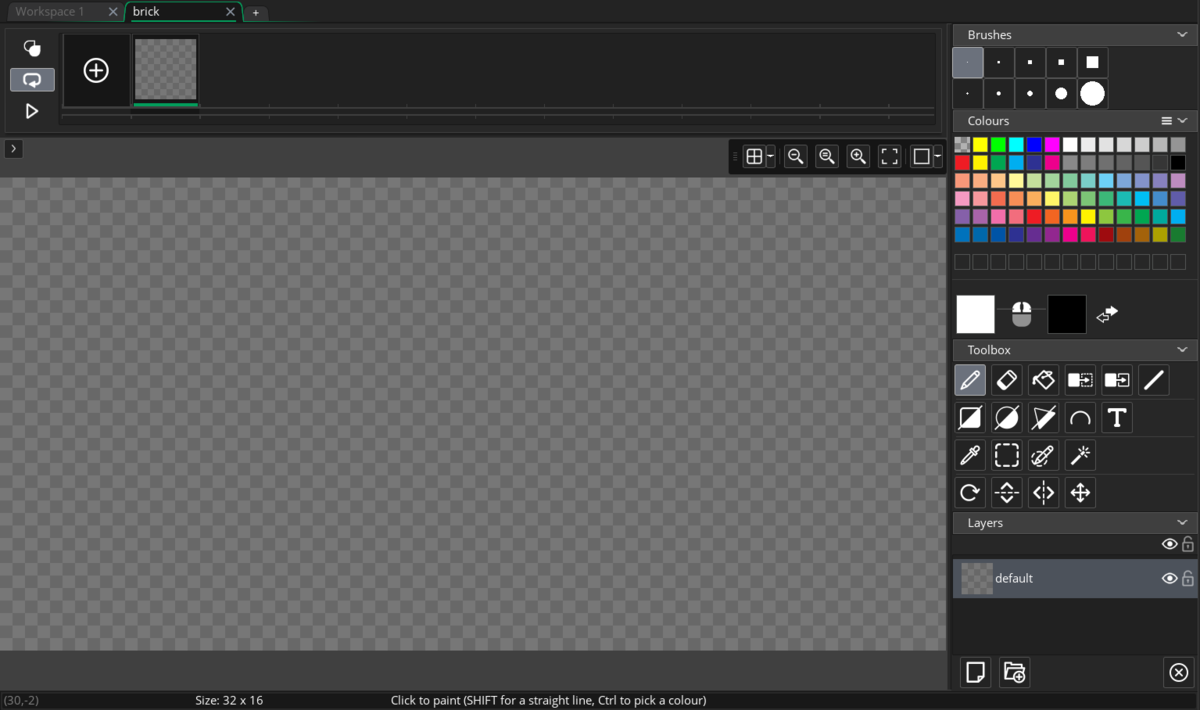
Task: Swap primary and secondary colours
Action: pyautogui.click(x=1107, y=314)
